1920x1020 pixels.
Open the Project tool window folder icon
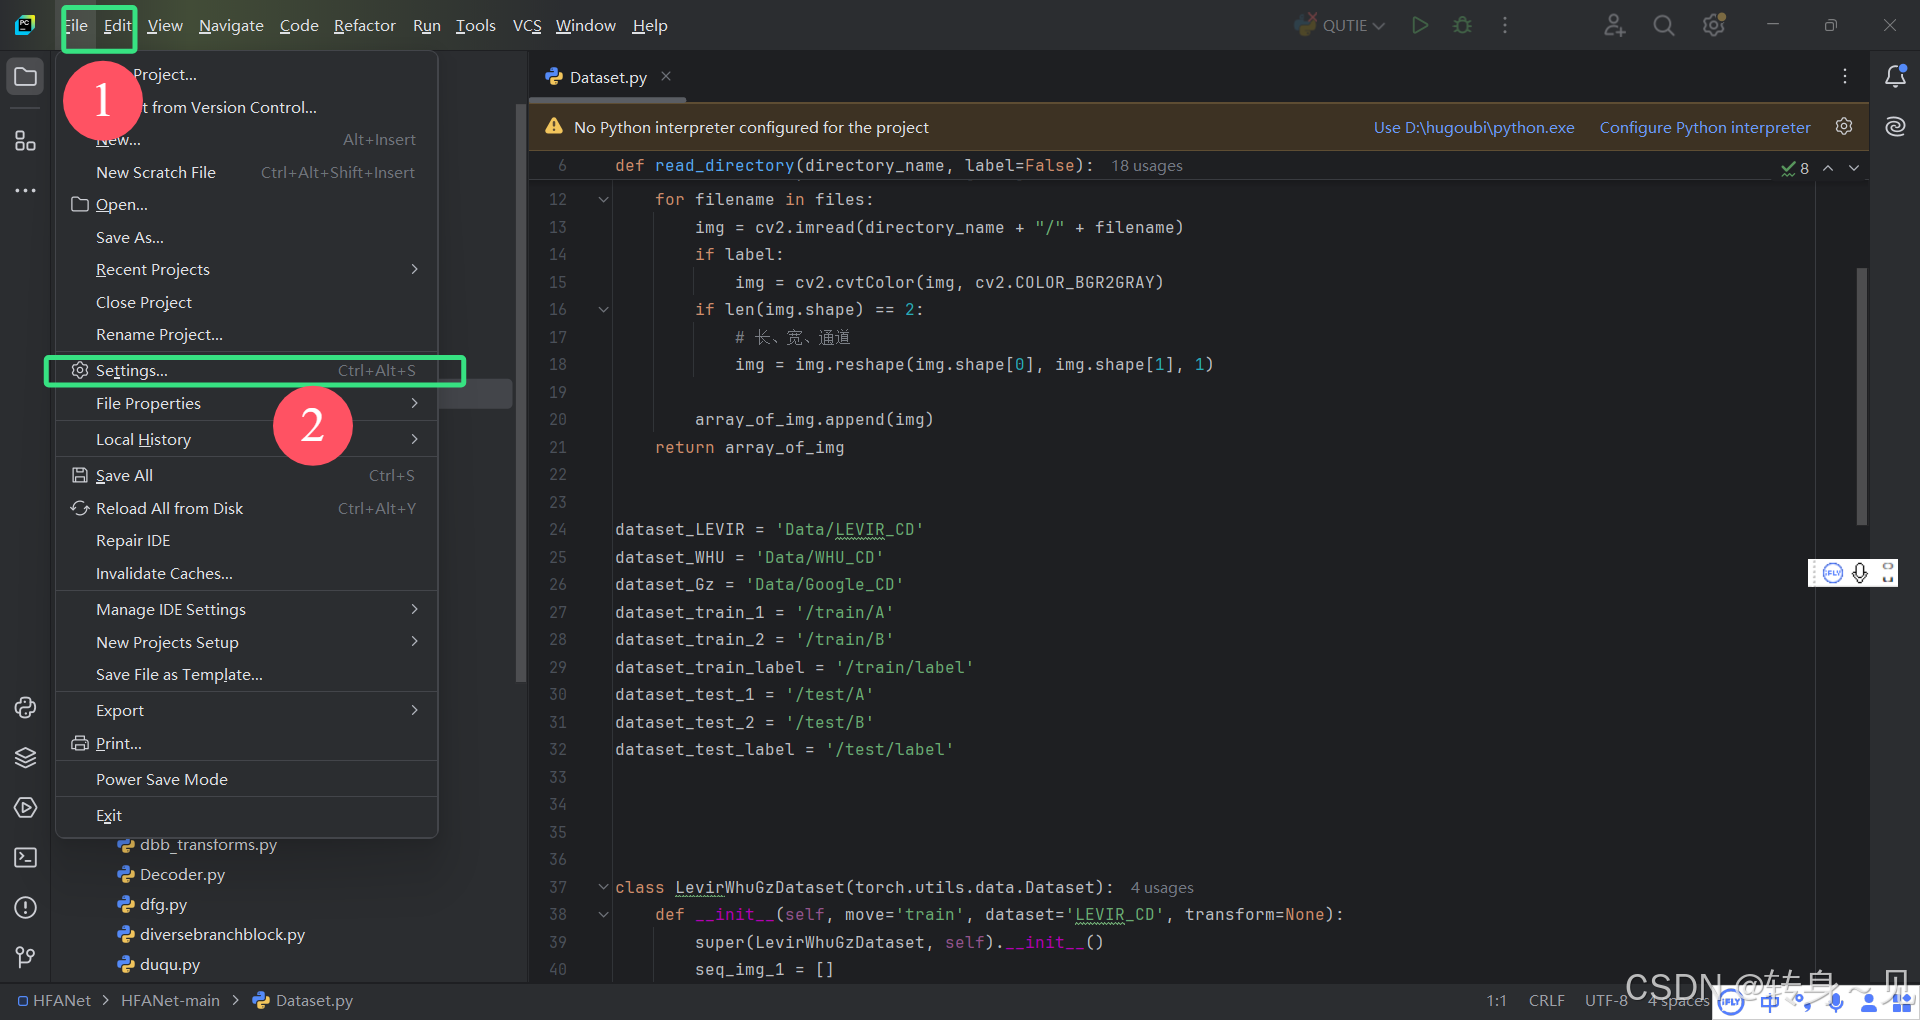[26, 77]
